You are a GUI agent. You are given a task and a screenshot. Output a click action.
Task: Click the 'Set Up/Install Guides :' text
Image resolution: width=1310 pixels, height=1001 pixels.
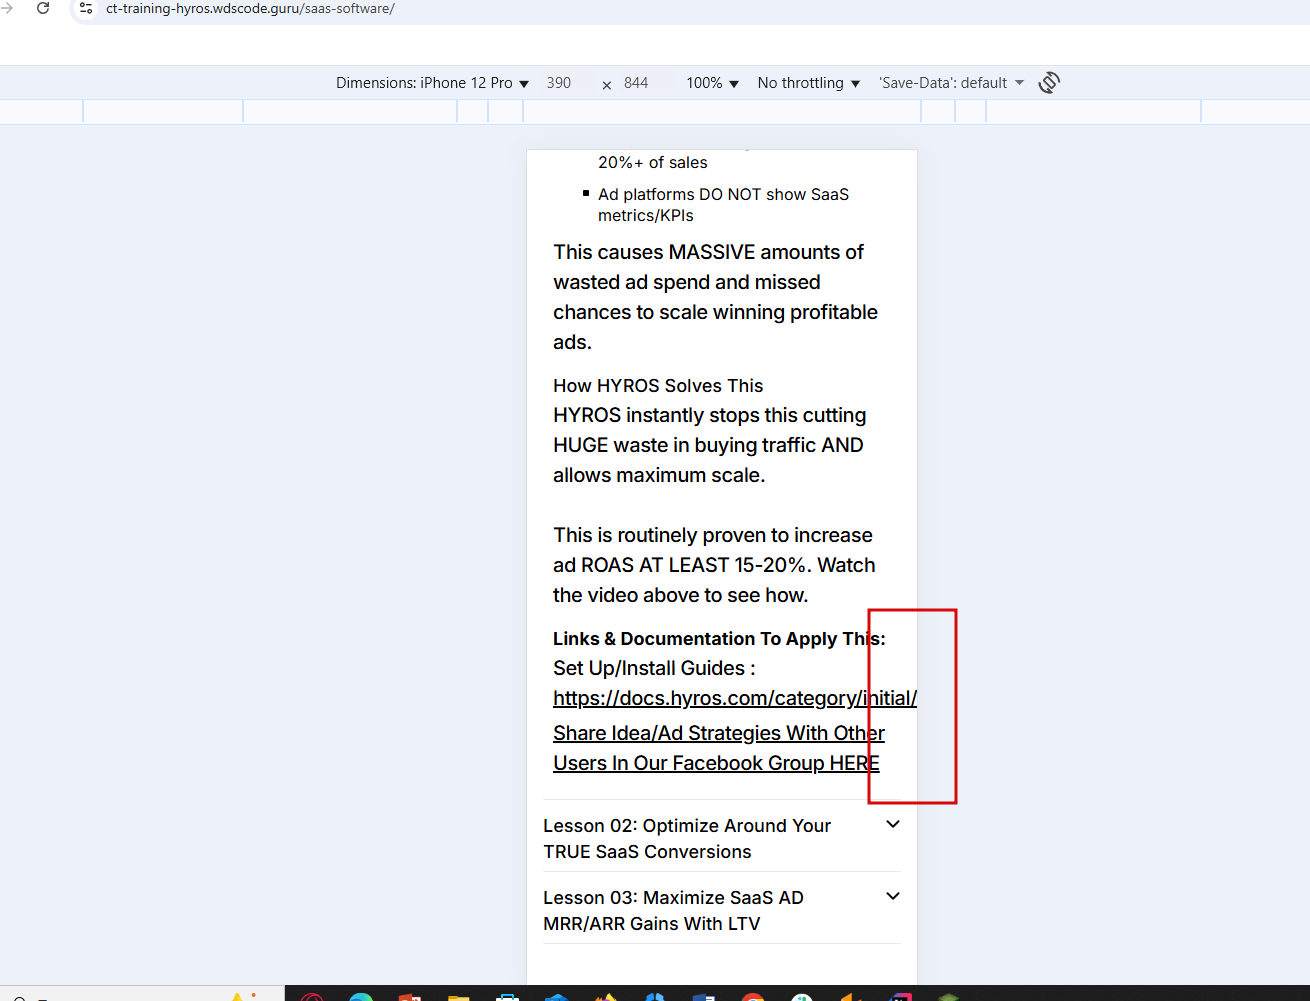(654, 668)
